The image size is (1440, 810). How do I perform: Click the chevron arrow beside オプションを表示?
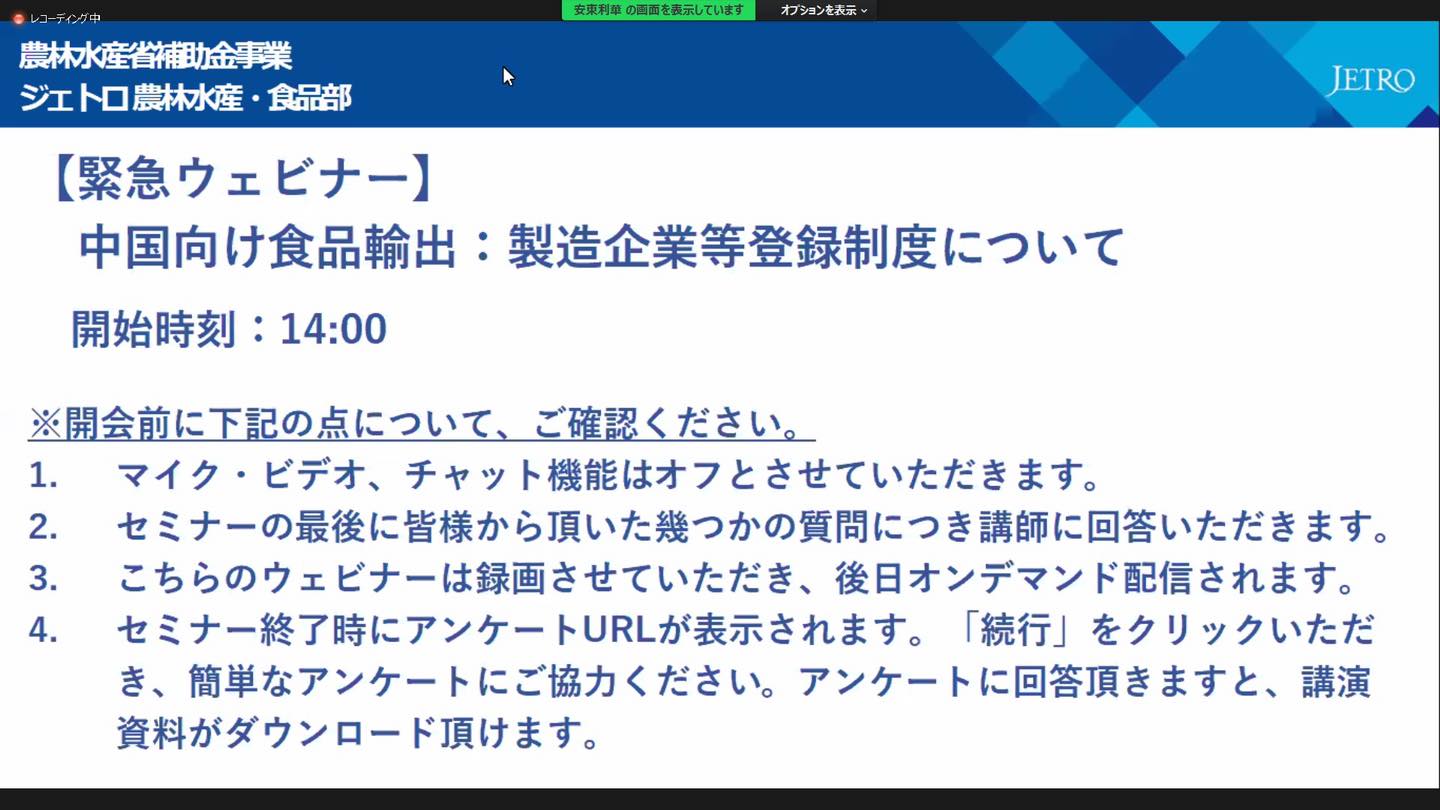tap(864, 11)
